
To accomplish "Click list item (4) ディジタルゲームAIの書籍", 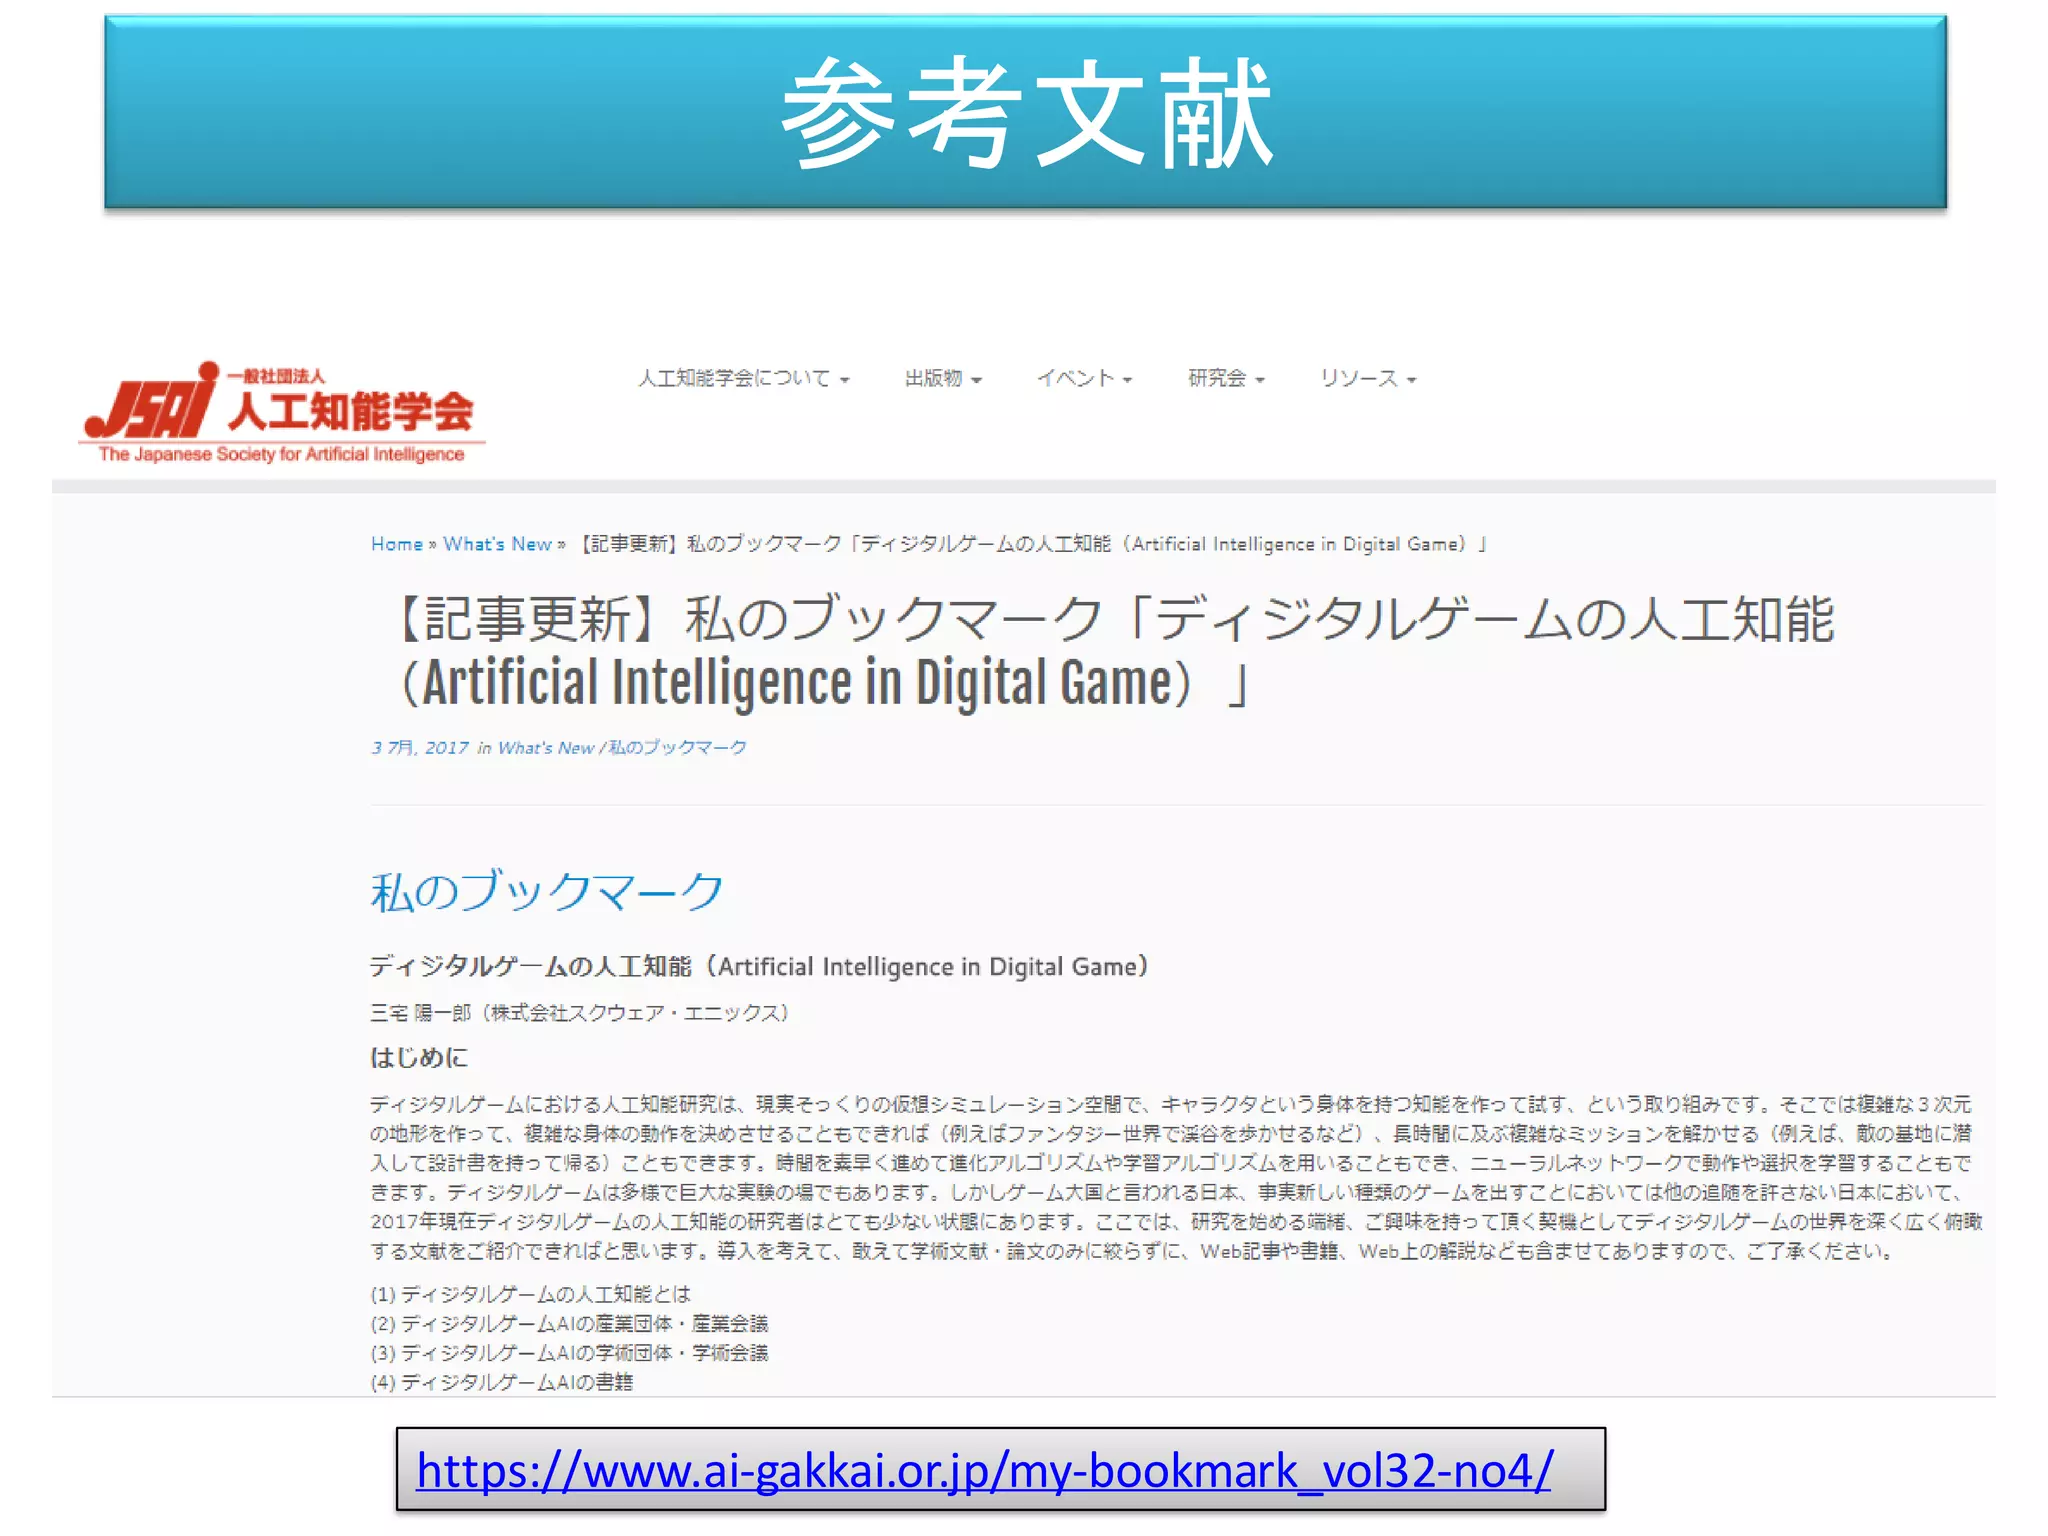I will [x=502, y=1382].
